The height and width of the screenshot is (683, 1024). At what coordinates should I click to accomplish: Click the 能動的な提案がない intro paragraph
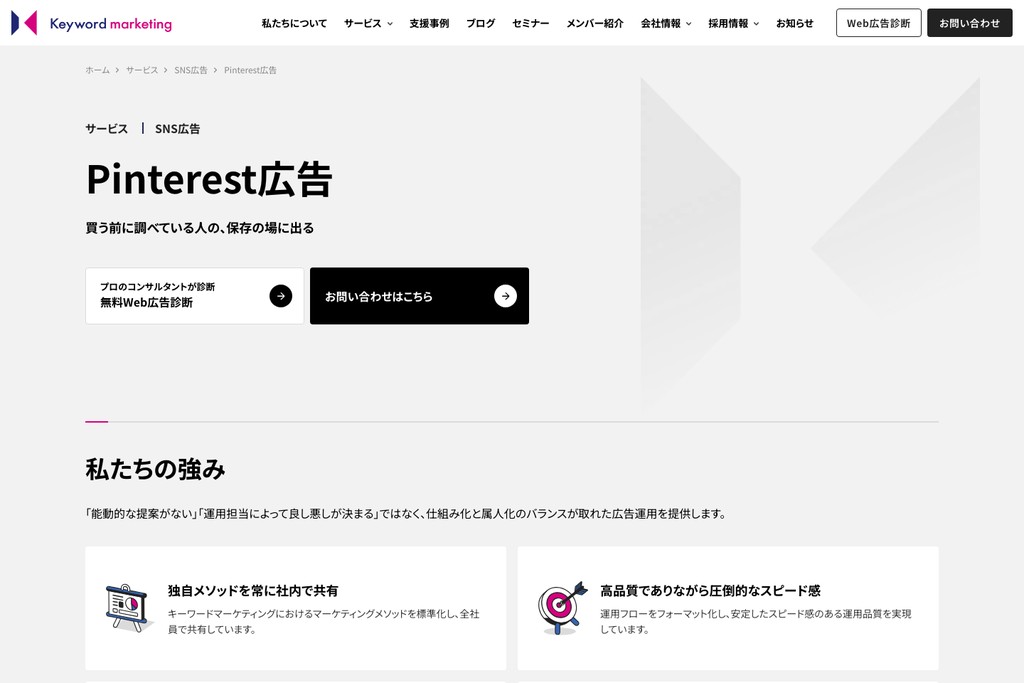(406, 514)
